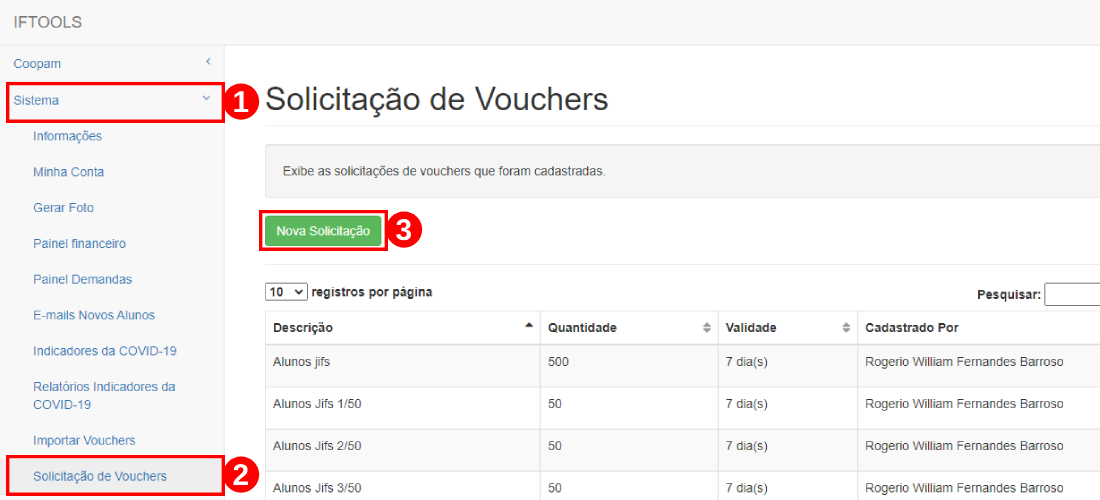Open Painel financeiro
Screen dimensions: 1100x500
pos(79,243)
